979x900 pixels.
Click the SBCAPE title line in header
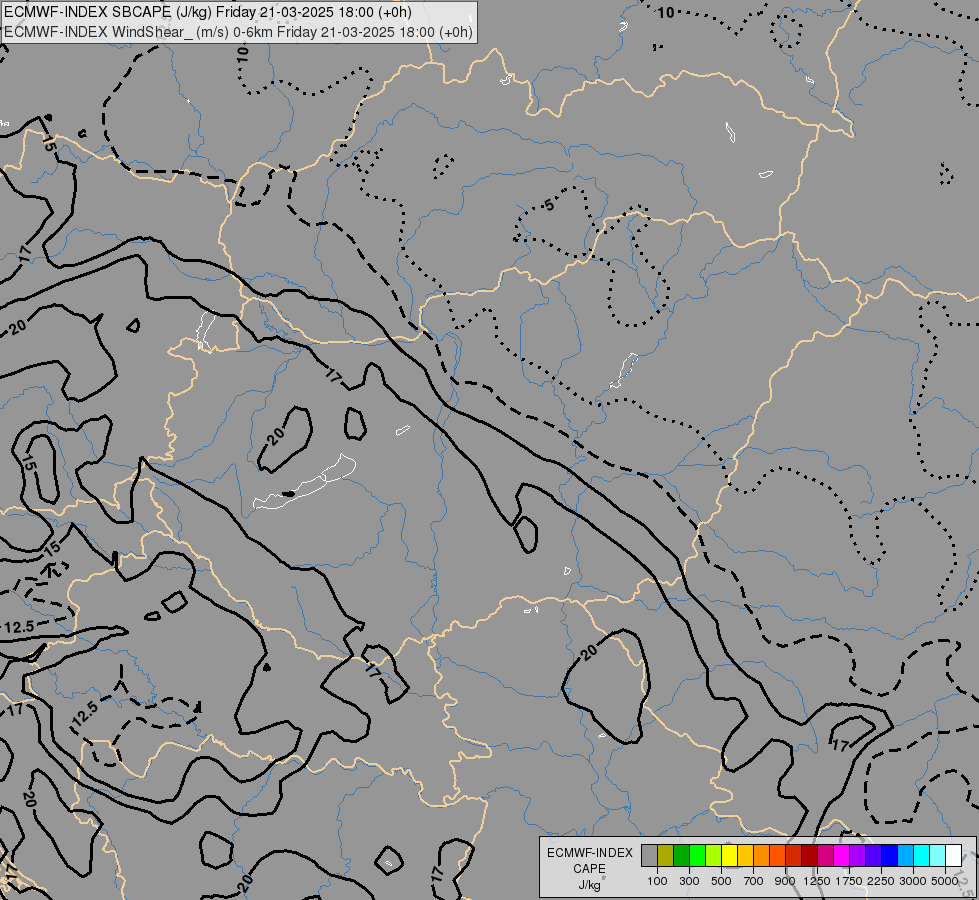tap(208, 12)
